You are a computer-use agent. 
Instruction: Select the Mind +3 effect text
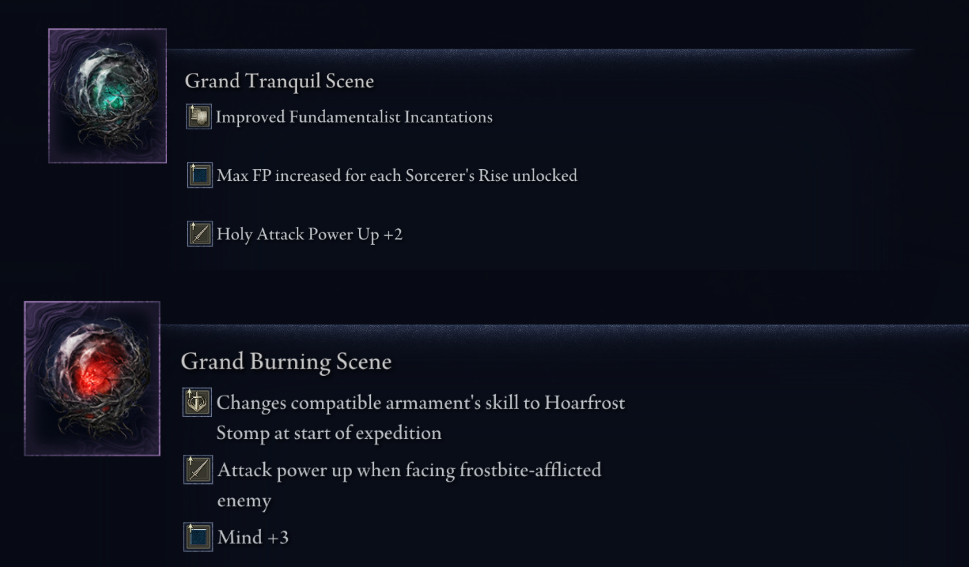[253, 537]
